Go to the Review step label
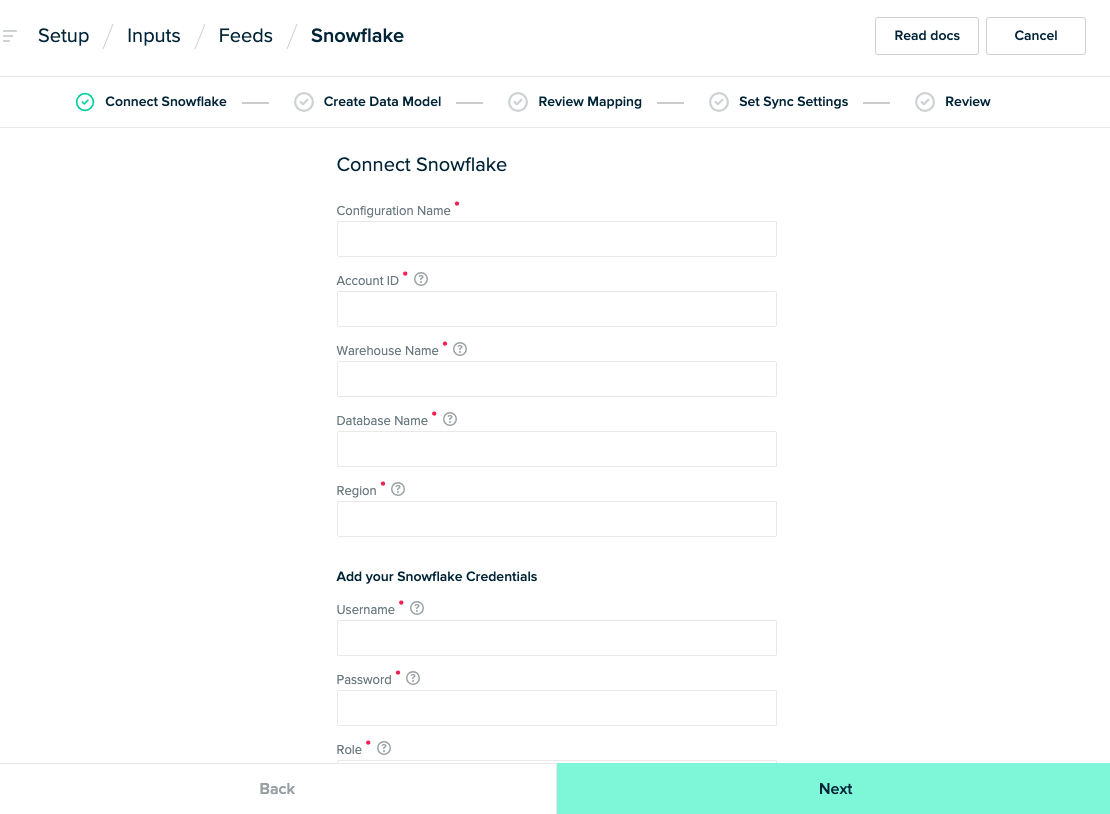 pos(968,102)
